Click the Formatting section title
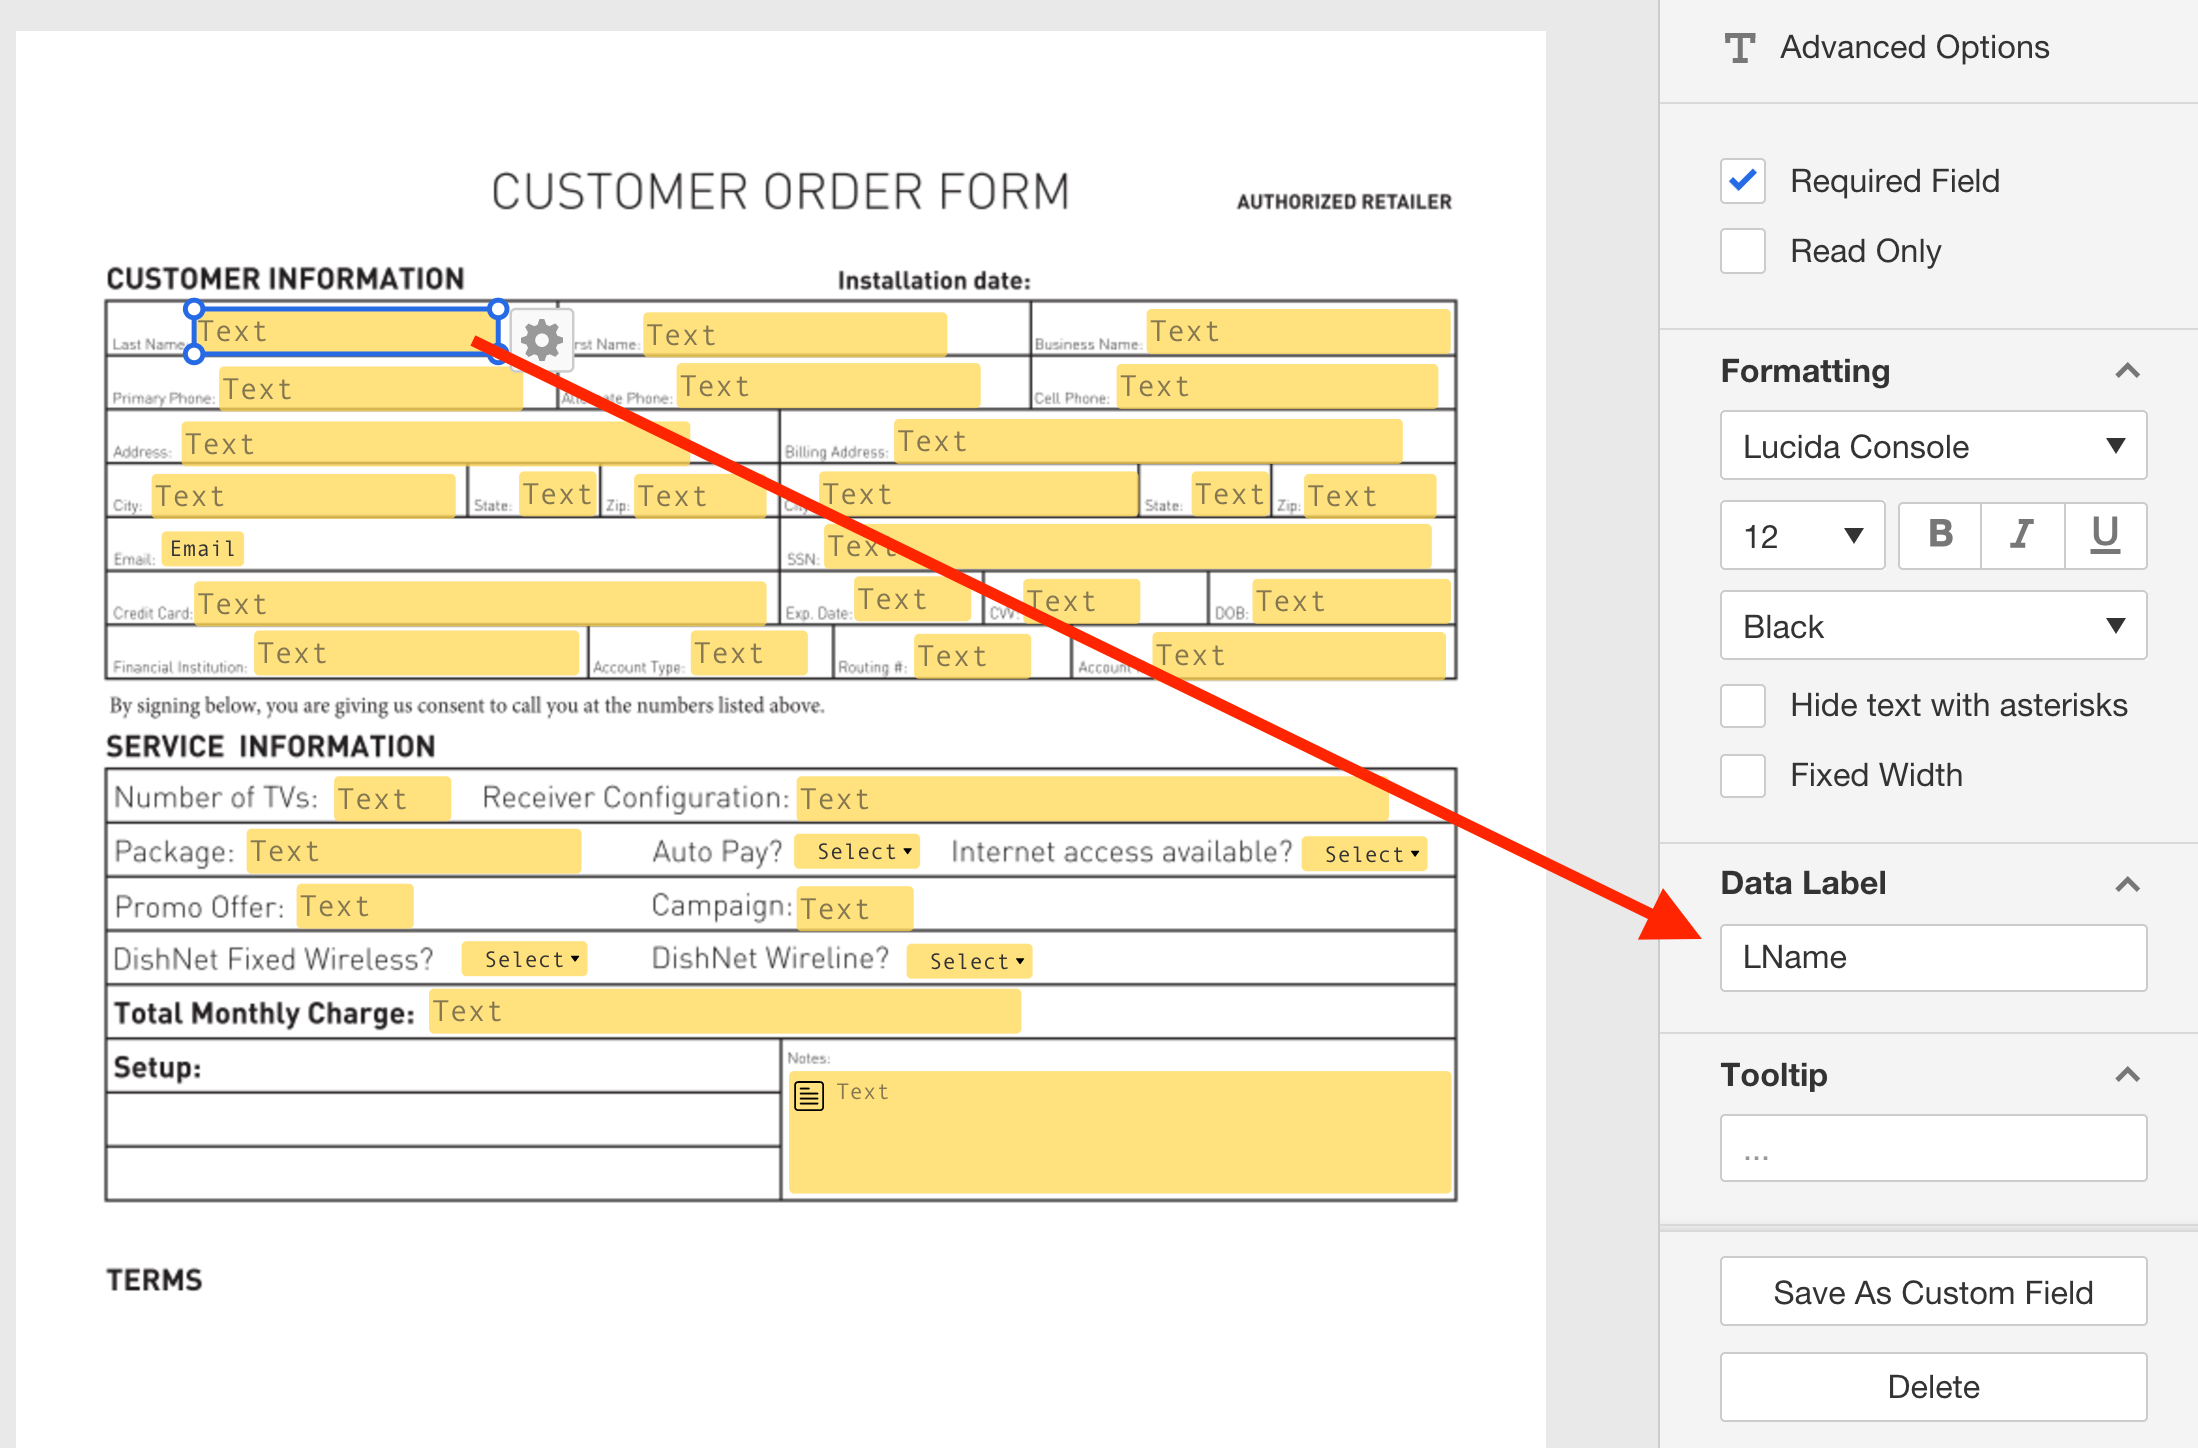 (1805, 371)
